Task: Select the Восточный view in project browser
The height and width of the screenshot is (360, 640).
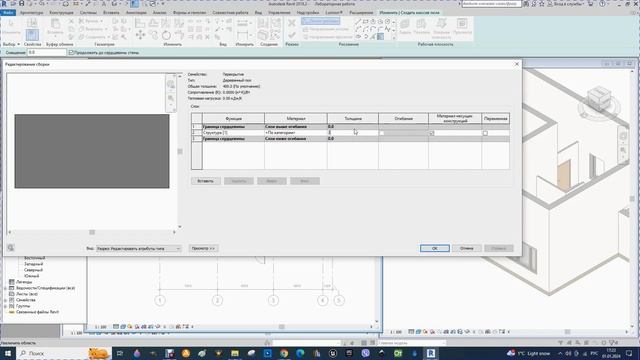Action: pyautogui.click(x=35, y=258)
